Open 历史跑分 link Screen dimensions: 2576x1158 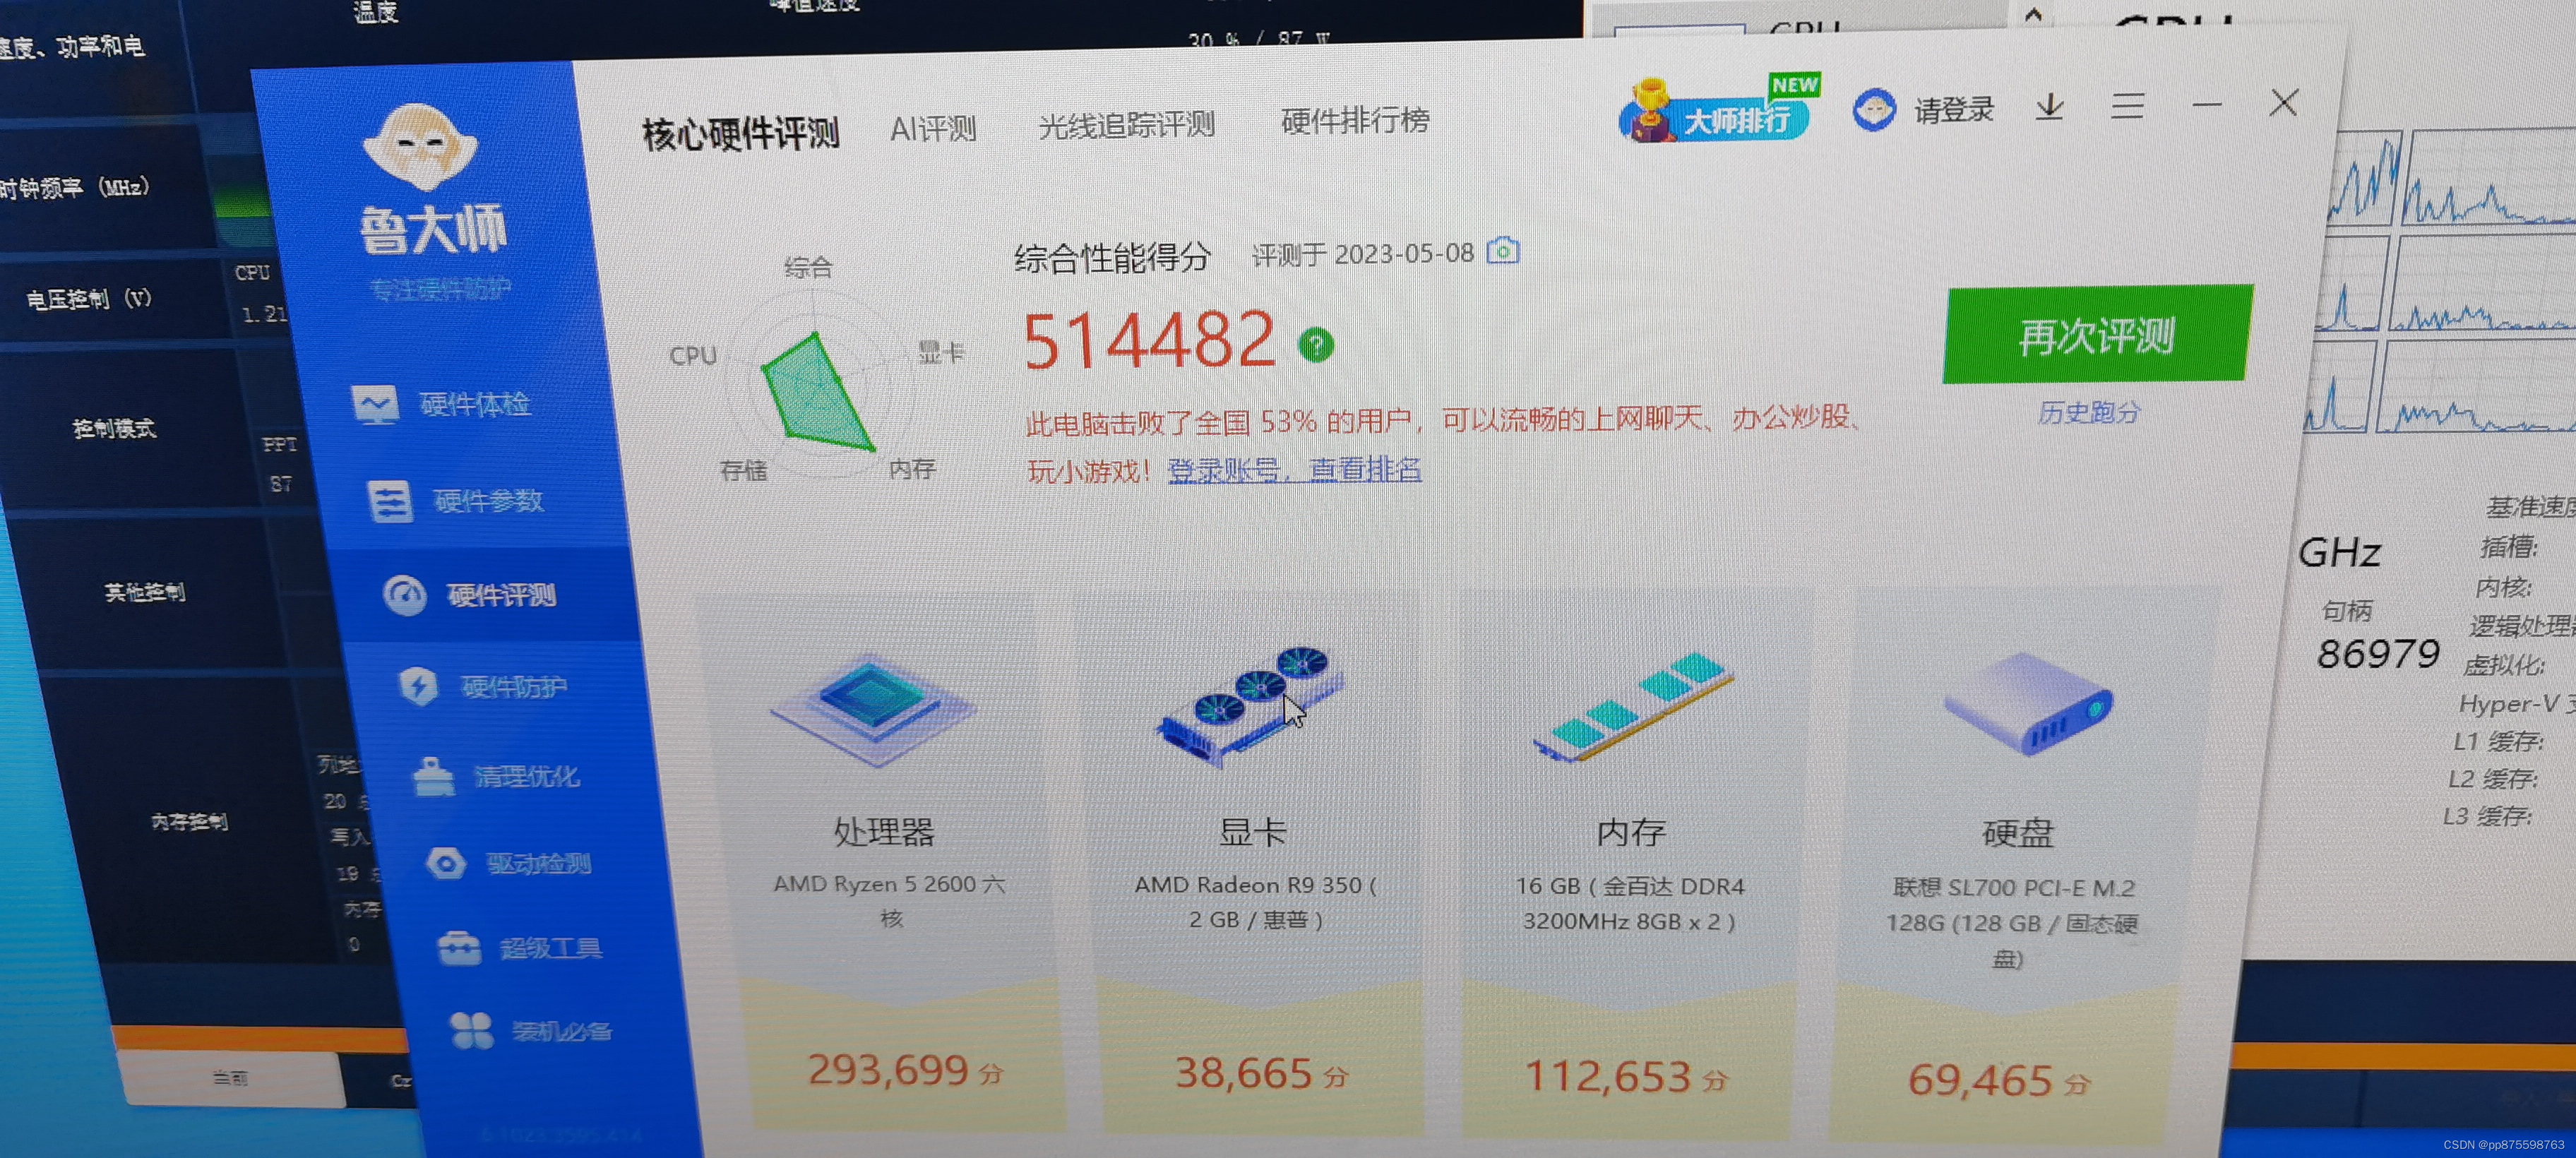[2089, 412]
